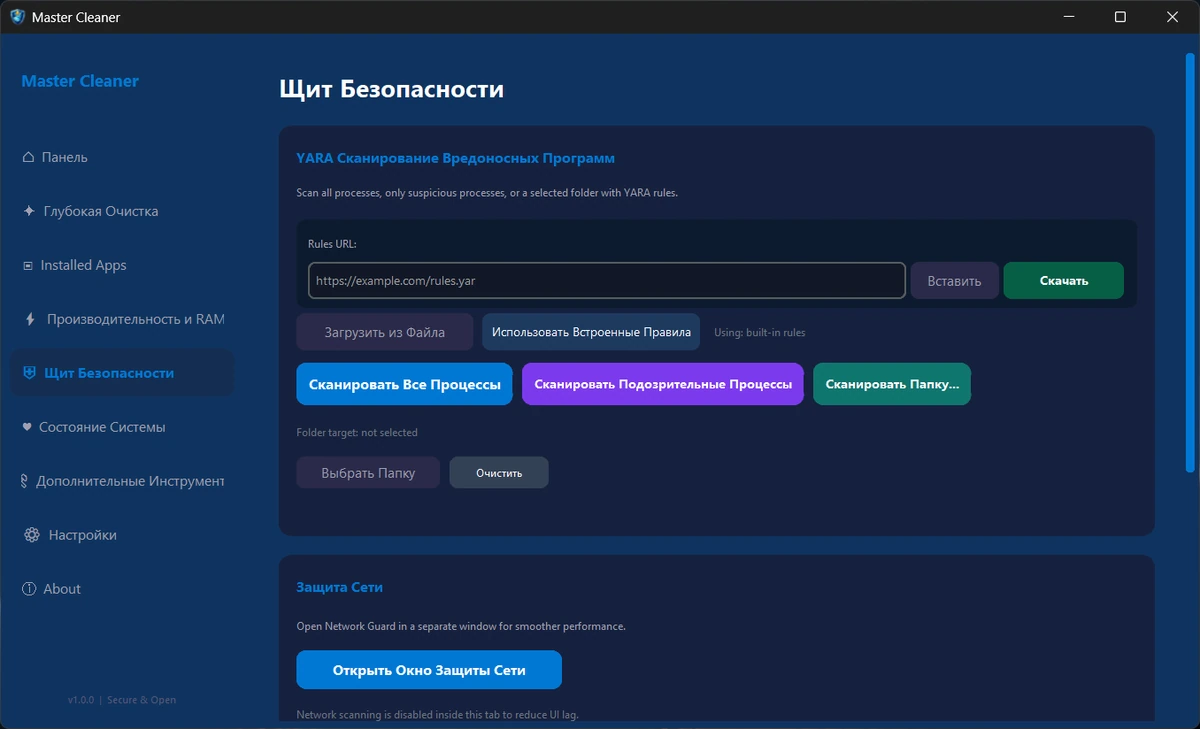Click 'Network scanning is disabled' note text
The height and width of the screenshot is (729, 1200).
click(x=438, y=714)
